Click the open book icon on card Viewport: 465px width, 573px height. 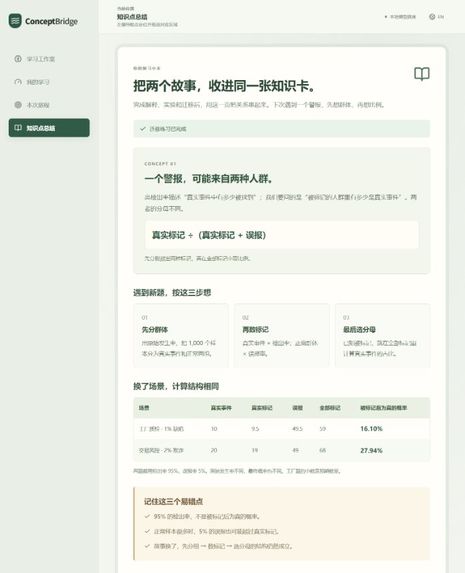click(x=421, y=74)
